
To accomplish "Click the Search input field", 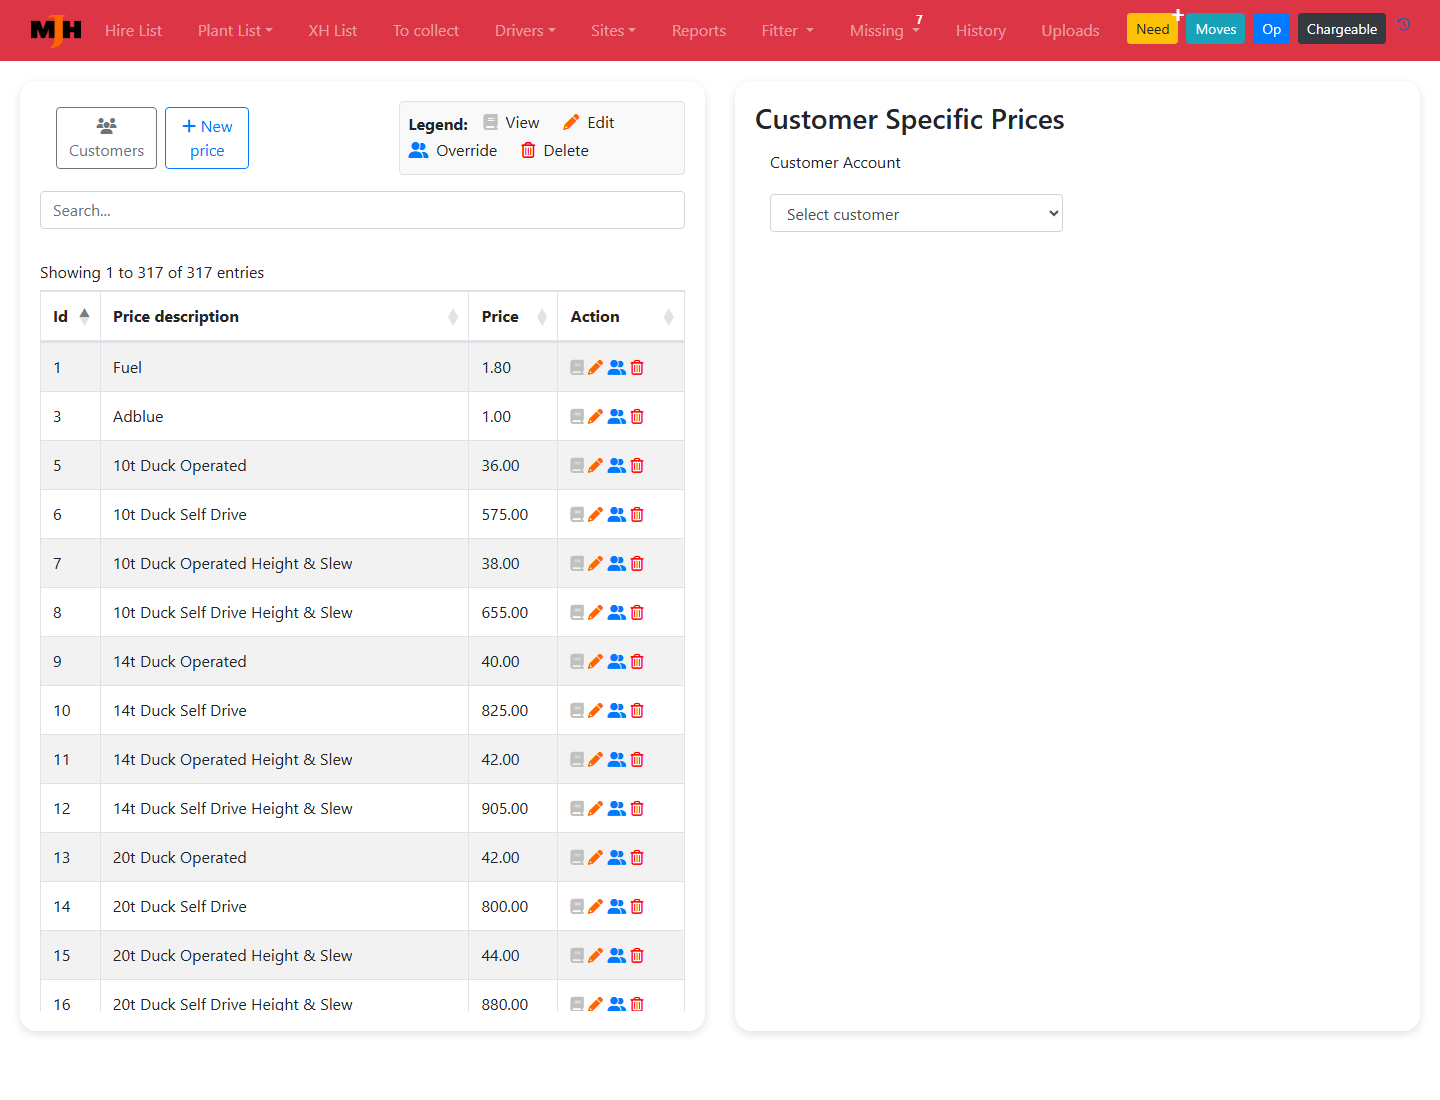I will coord(362,210).
